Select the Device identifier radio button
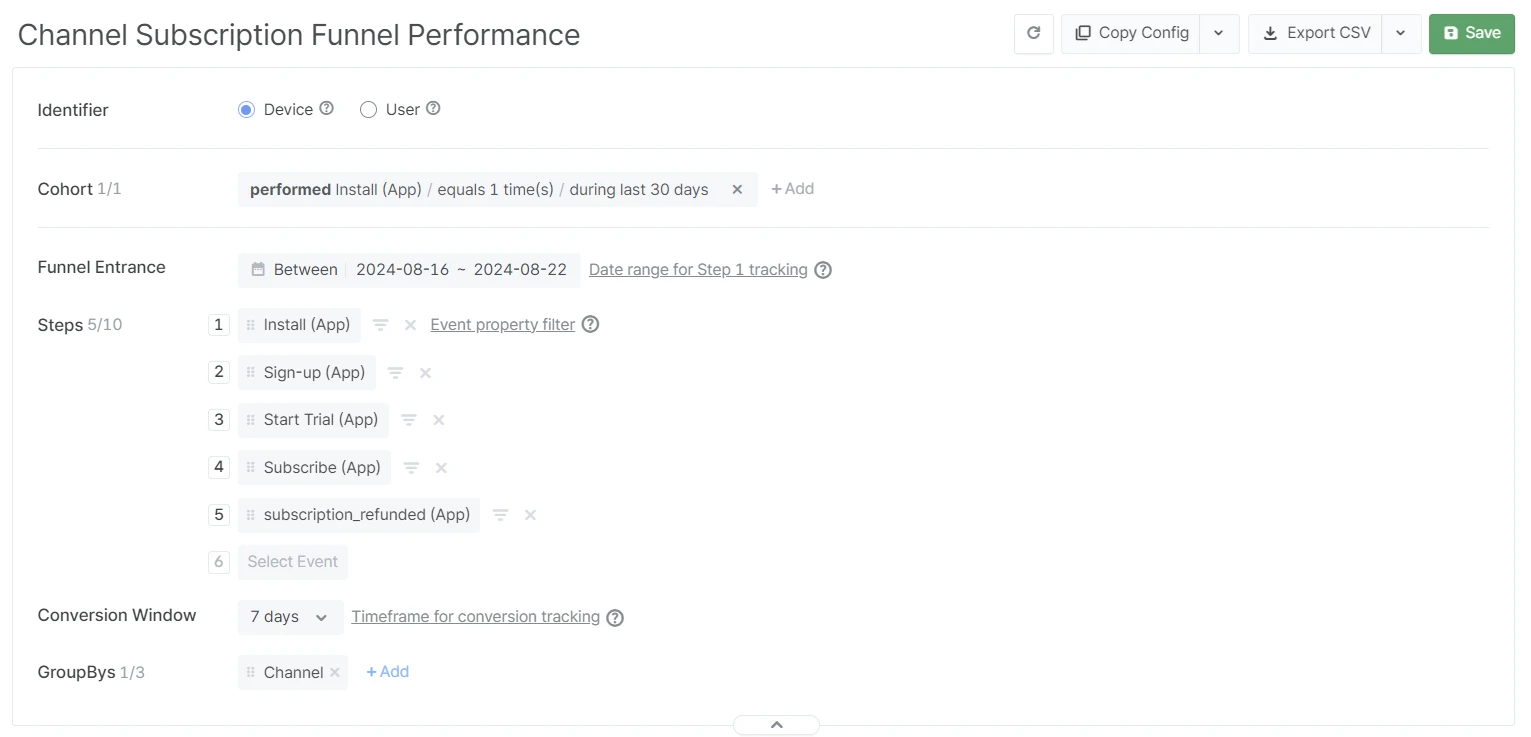Viewport: 1531px width, 737px height. pyautogui.click(x=247, y=110)
